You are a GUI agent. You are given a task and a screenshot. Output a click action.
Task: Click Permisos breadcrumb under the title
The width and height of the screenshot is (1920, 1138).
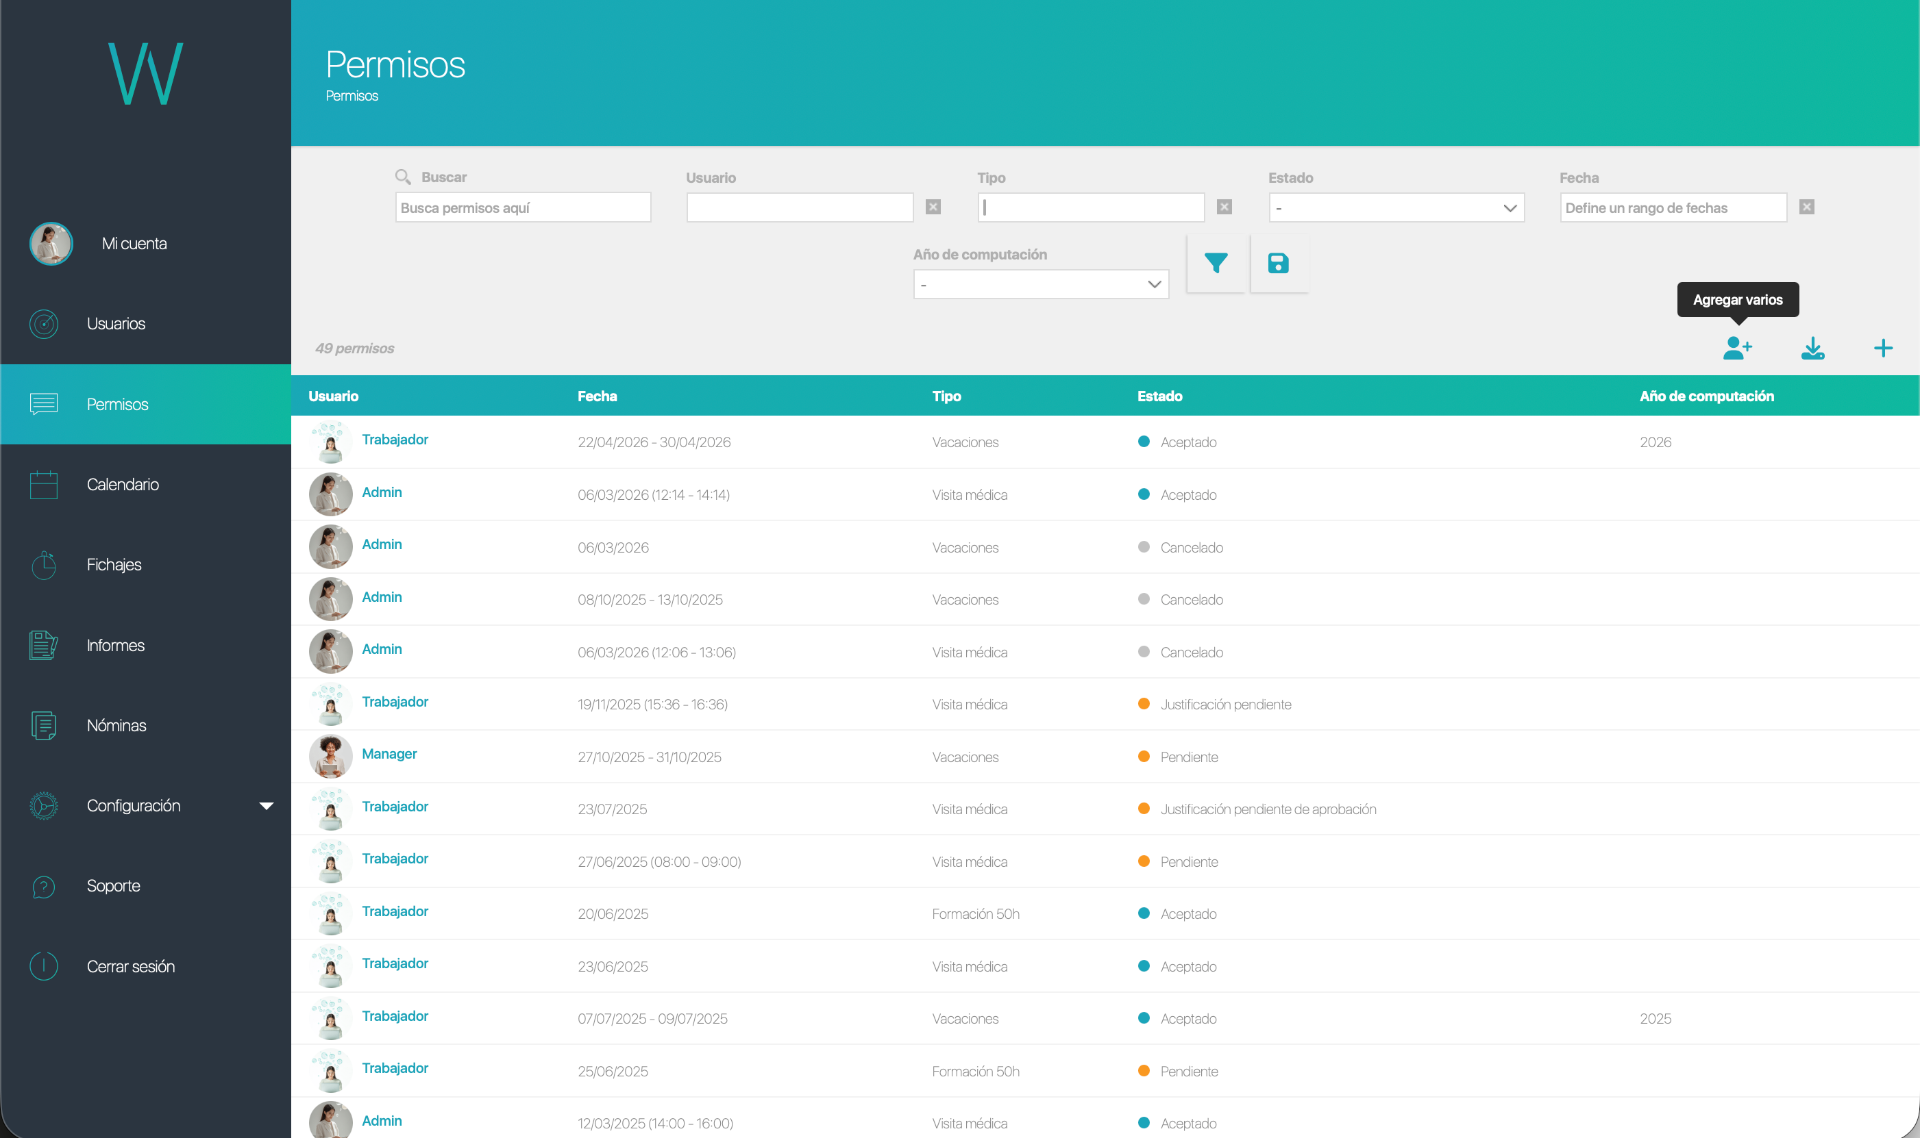pos(352,96)
